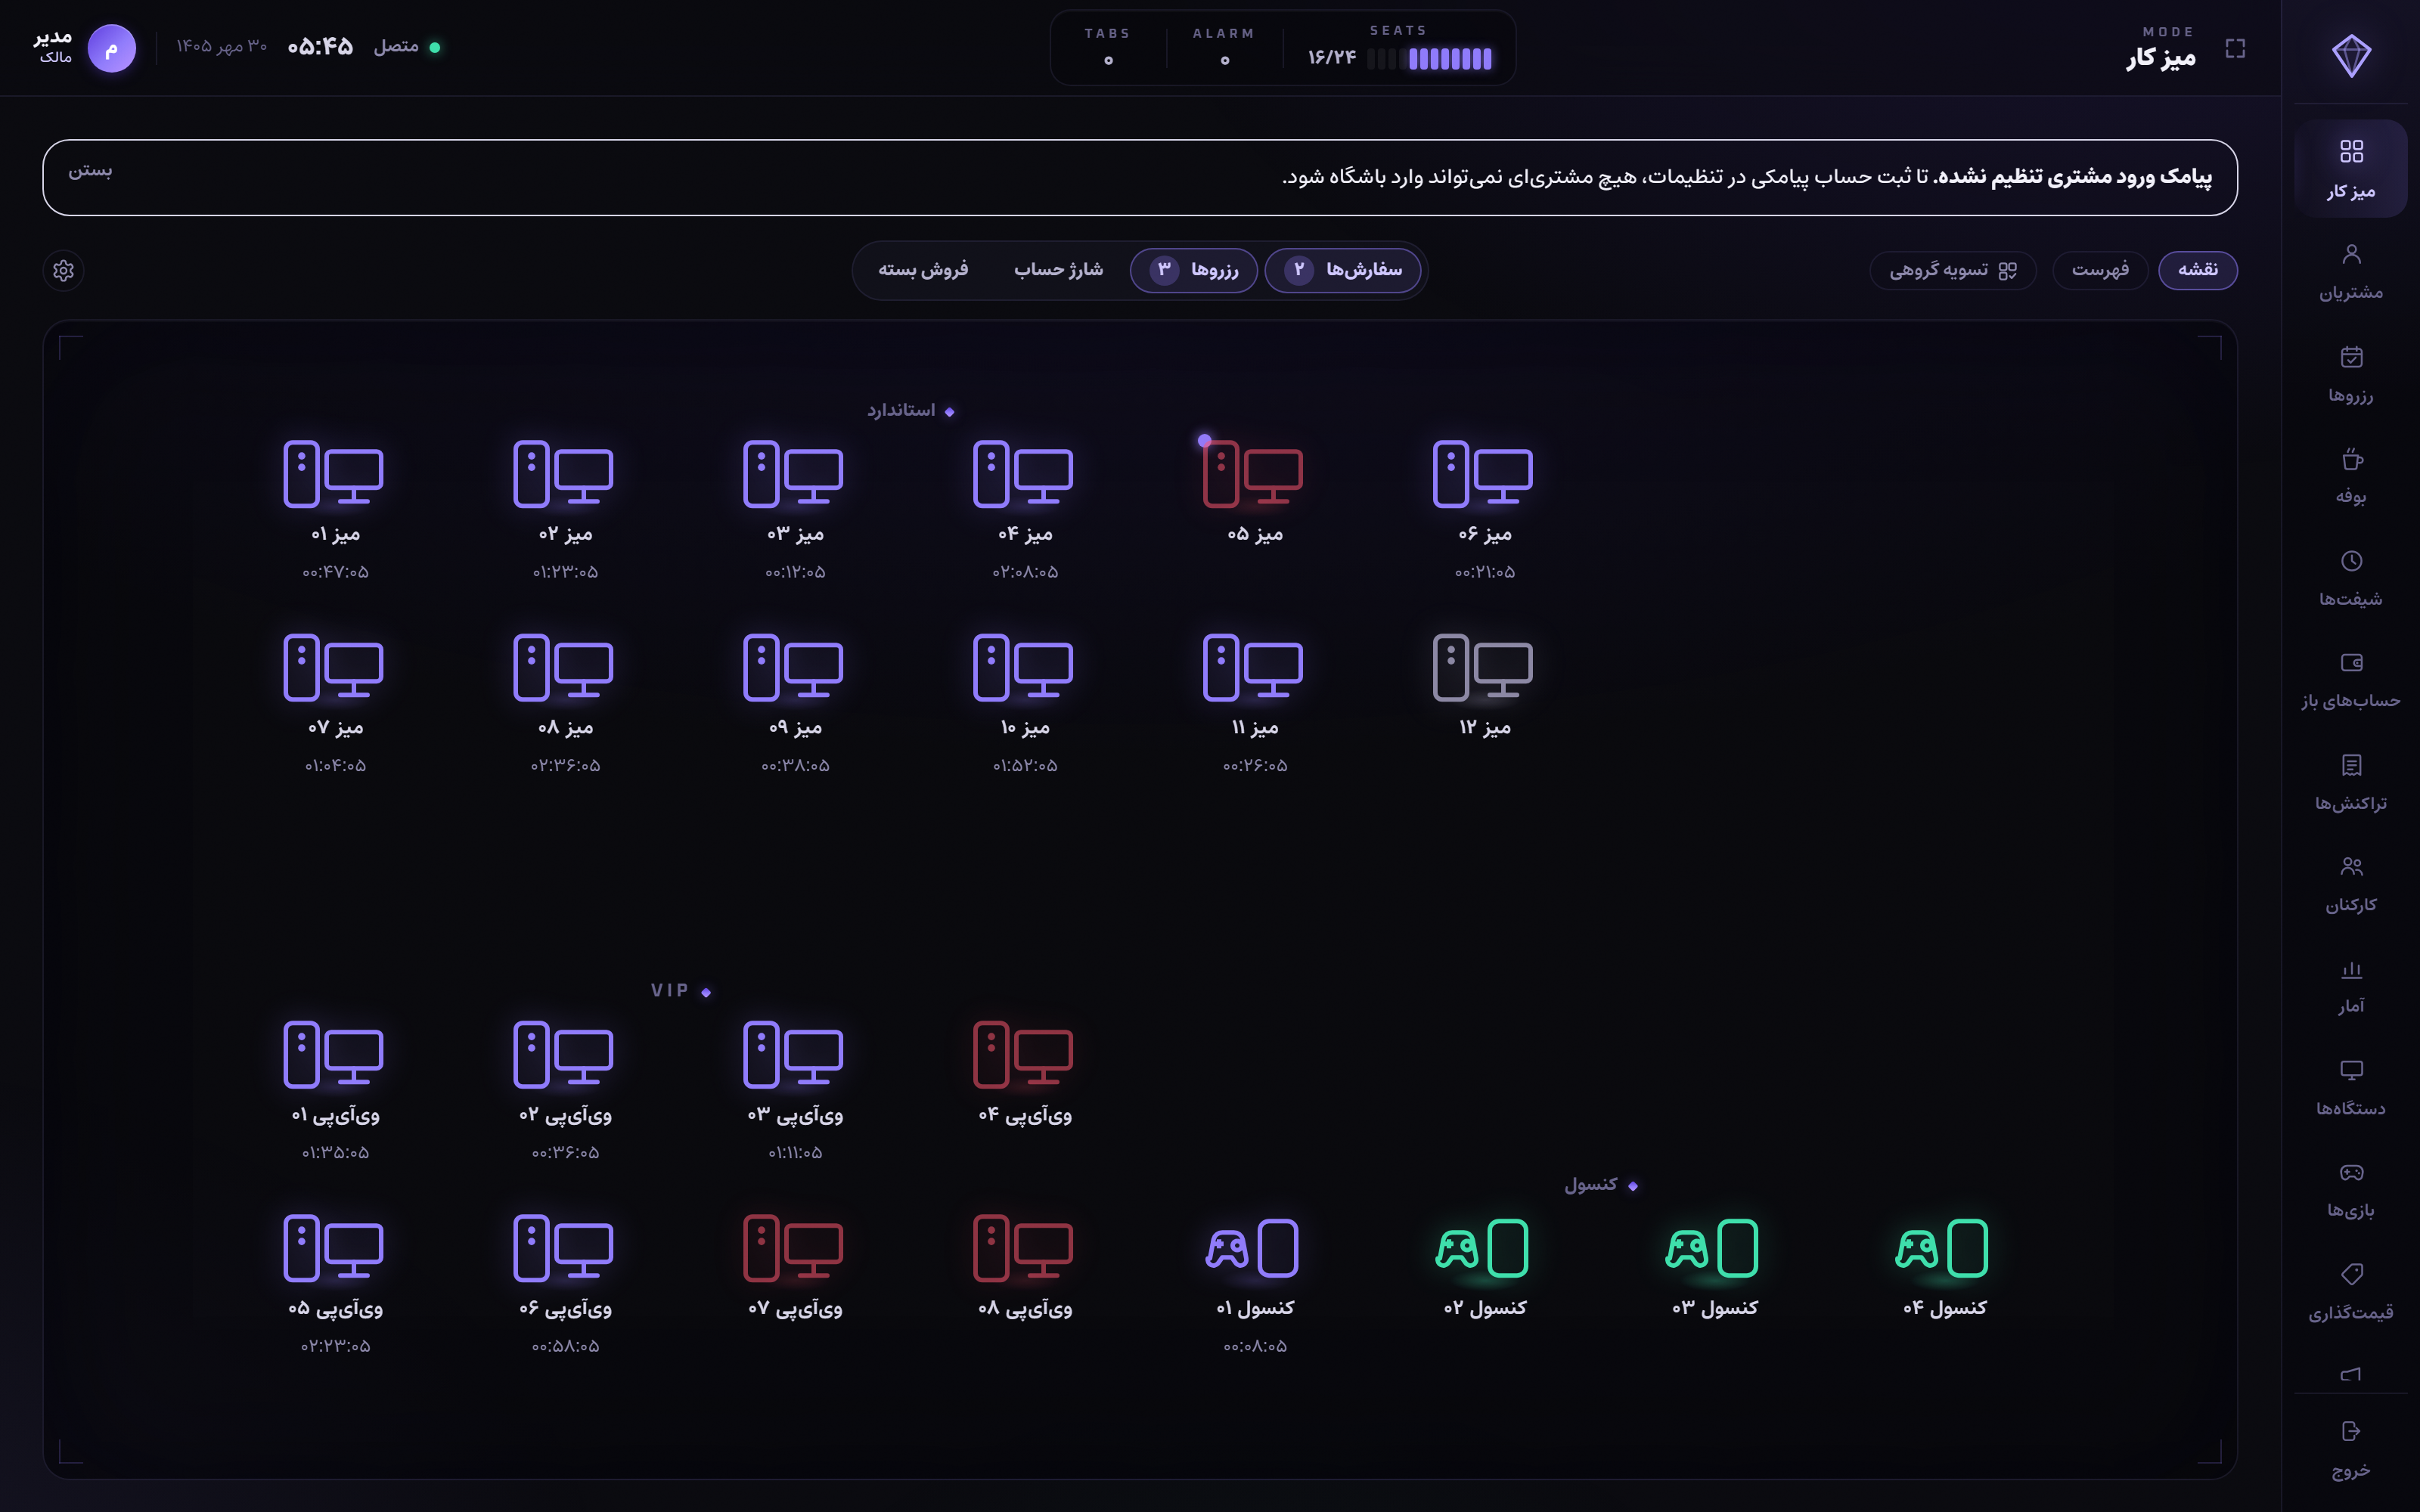
Task: Open میز کار dashboard in sidebar
Action: [2350, 169]
